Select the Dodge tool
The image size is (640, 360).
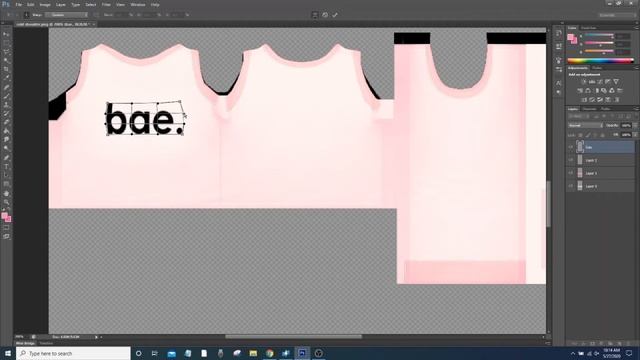click(6, 149)
